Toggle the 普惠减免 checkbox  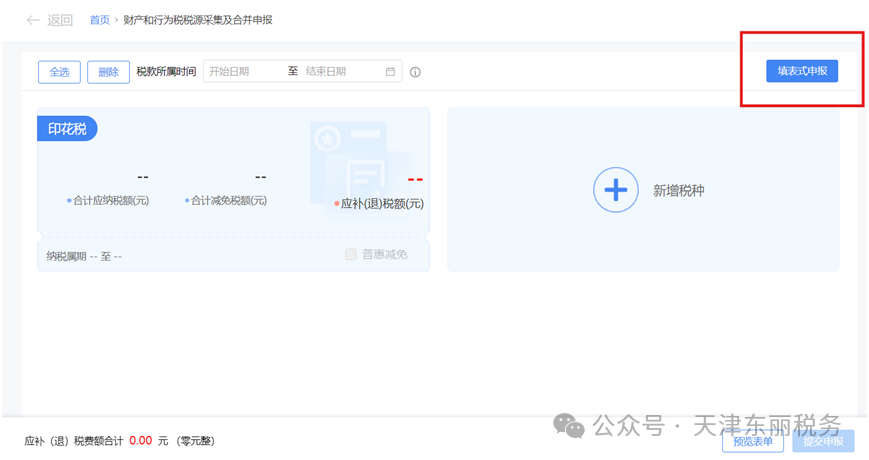tap(351, 254)
